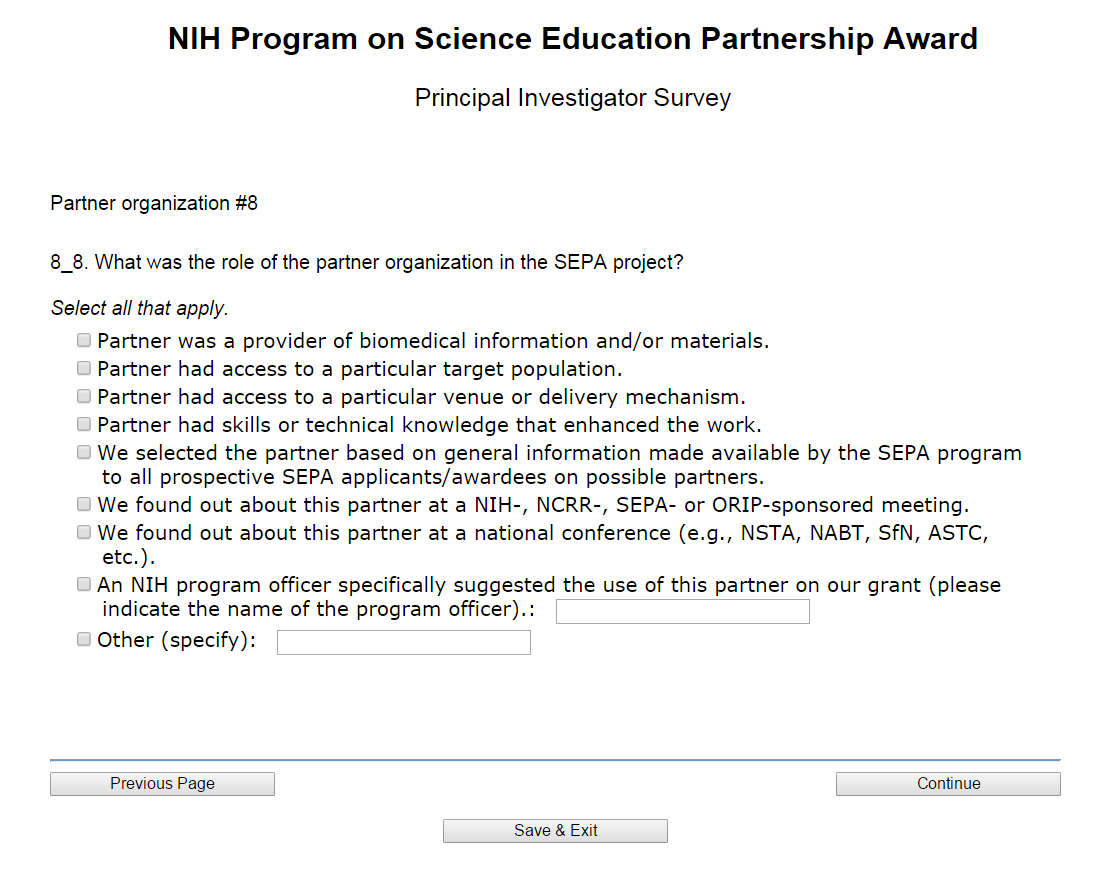Image resolution: width=1106 pixels, height=885 pixels.
Task: Check 'NIH program officer specifically suggested' box
Action: [x=84, y=585]
